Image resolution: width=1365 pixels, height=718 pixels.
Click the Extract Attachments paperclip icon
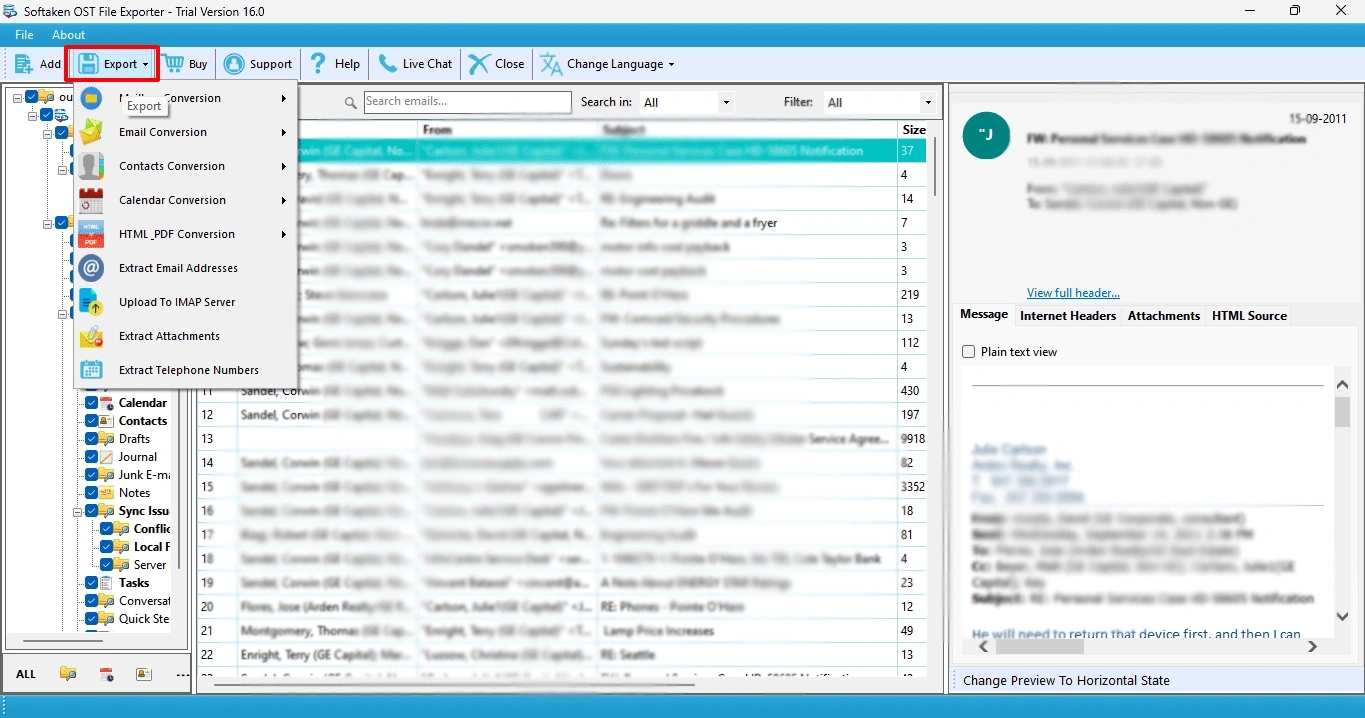point(91,336)
